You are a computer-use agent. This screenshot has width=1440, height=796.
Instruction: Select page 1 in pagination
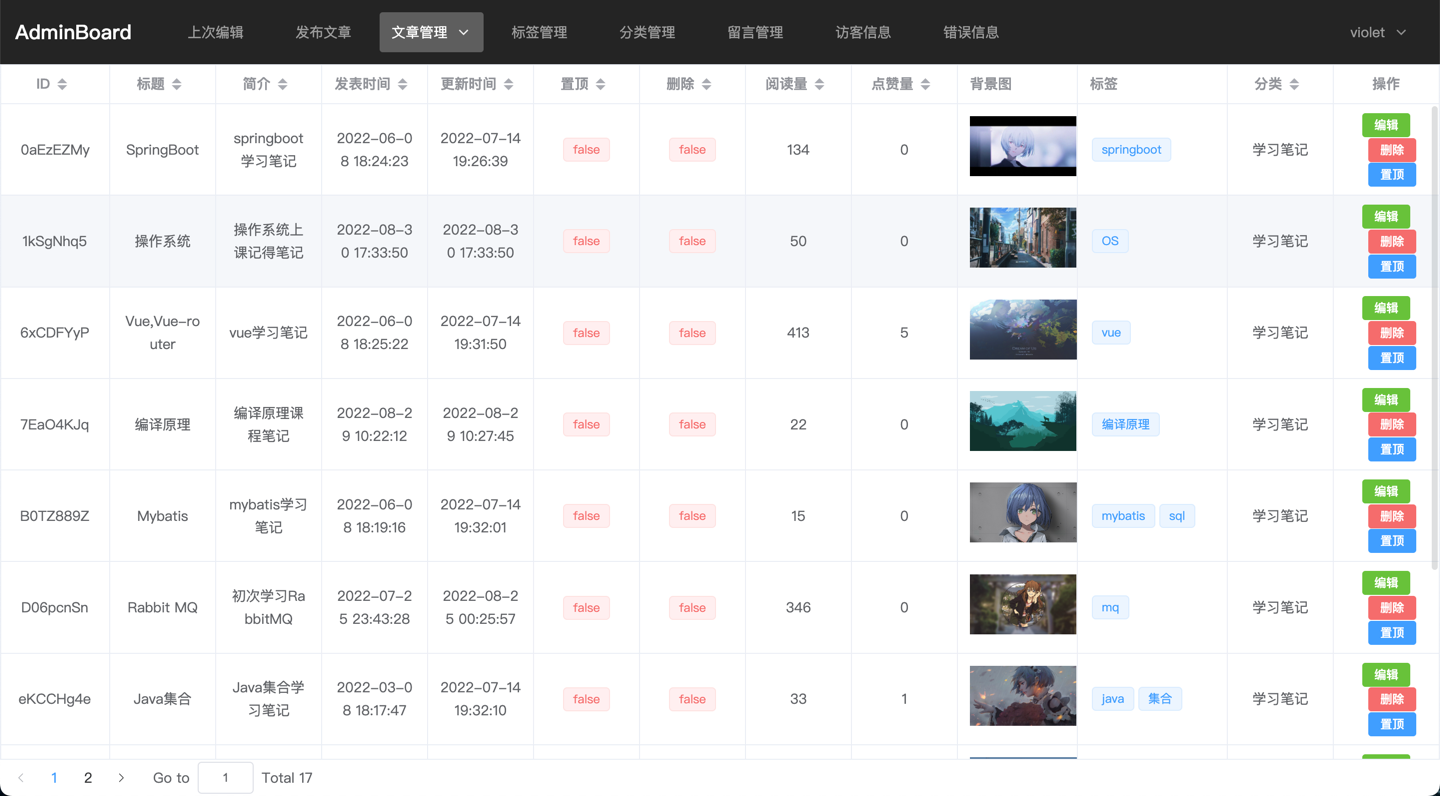(54, 778)
